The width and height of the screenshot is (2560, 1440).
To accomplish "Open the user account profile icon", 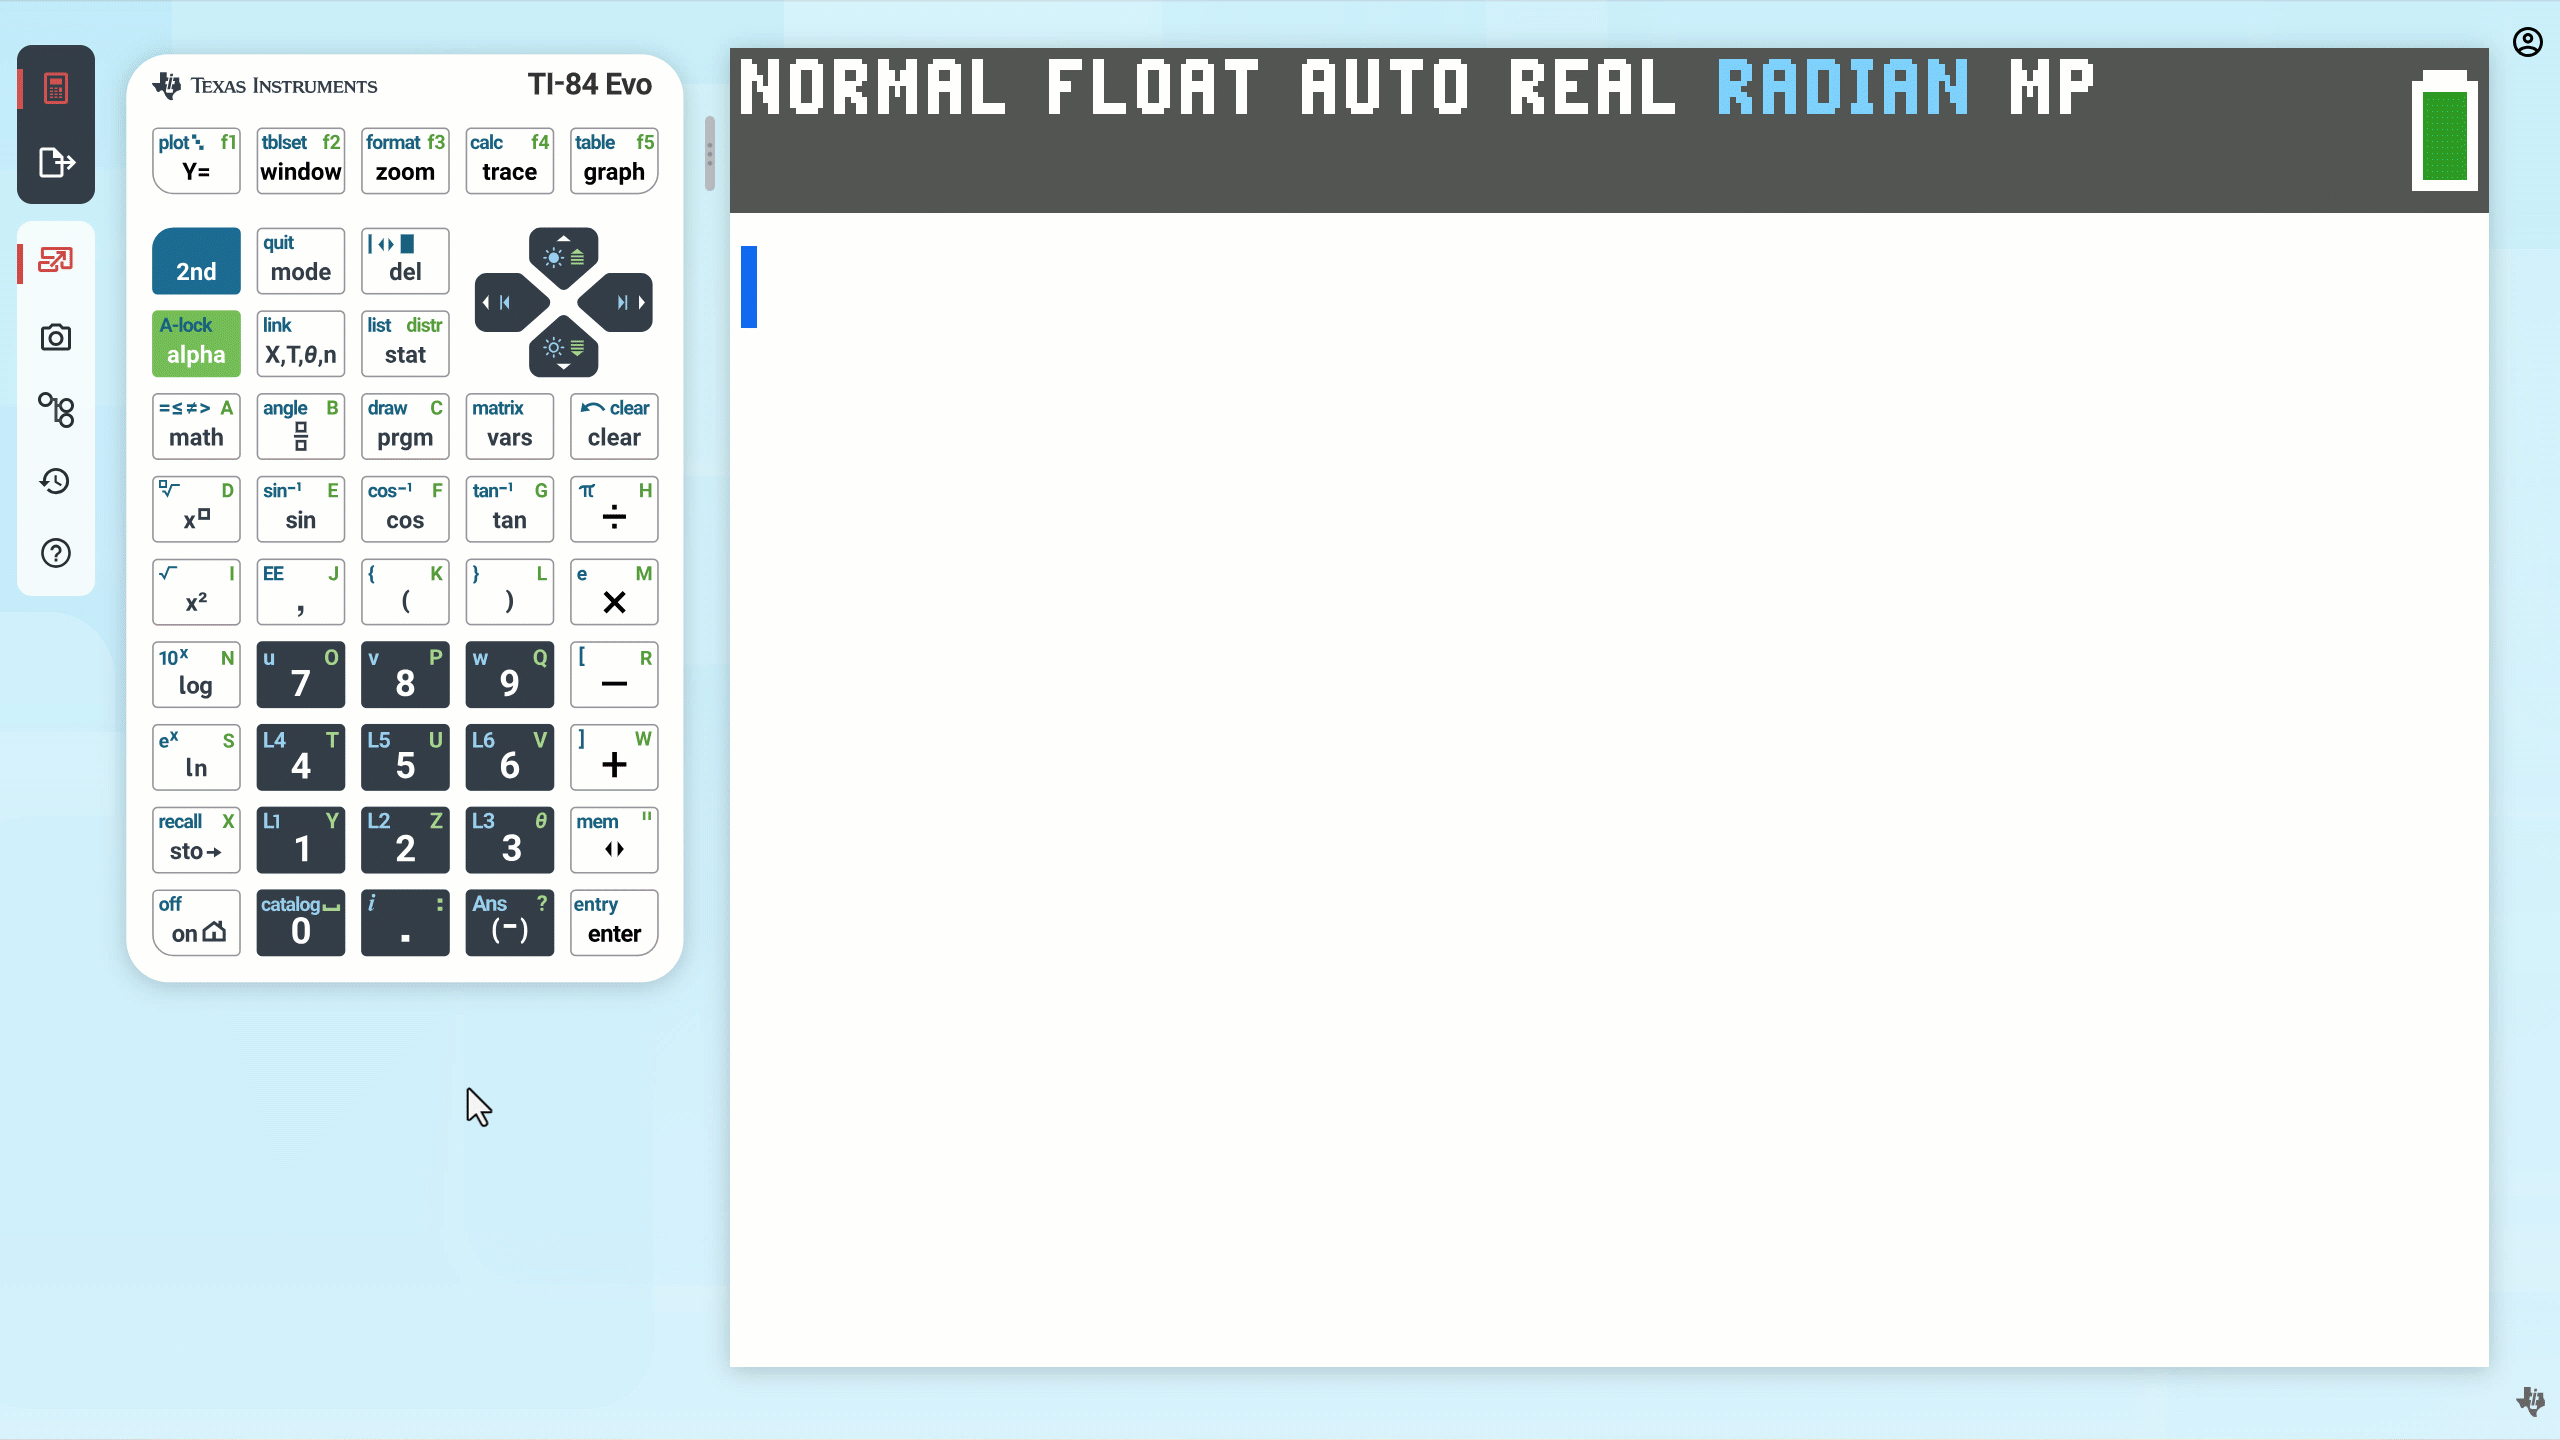I will point(2527,42).
